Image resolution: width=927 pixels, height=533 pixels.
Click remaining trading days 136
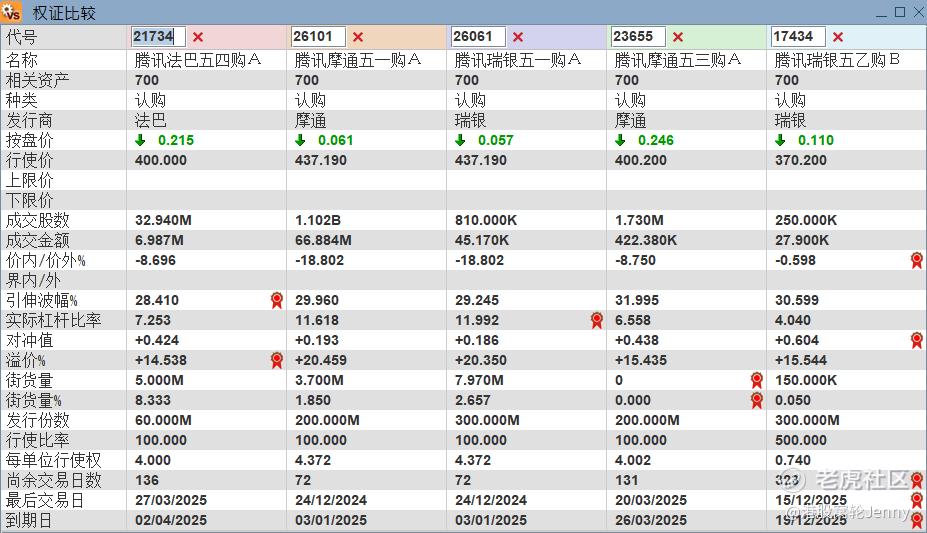coord(147,480)
